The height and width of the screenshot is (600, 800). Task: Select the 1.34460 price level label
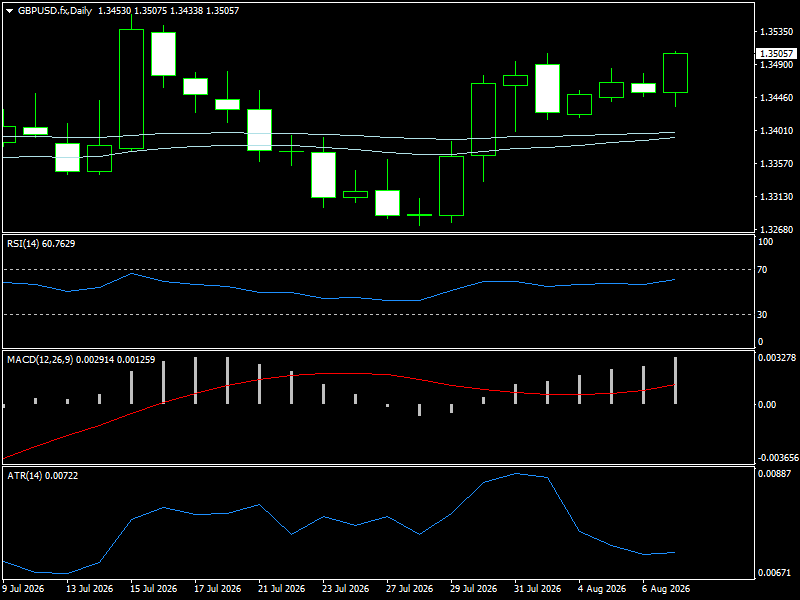point(777,98)
